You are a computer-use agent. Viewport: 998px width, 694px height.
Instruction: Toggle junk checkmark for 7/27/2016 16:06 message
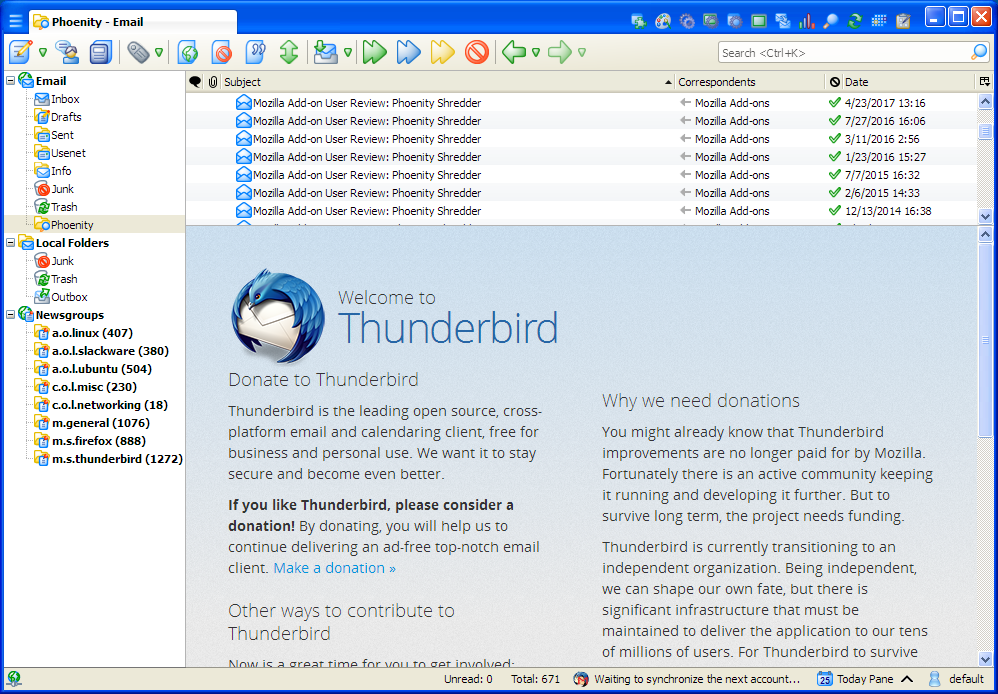[x=834, y=120]
